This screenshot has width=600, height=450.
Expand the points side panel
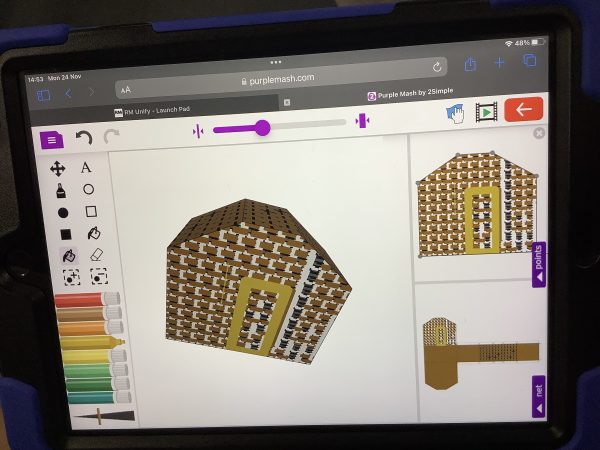click(x=538, y=264)
